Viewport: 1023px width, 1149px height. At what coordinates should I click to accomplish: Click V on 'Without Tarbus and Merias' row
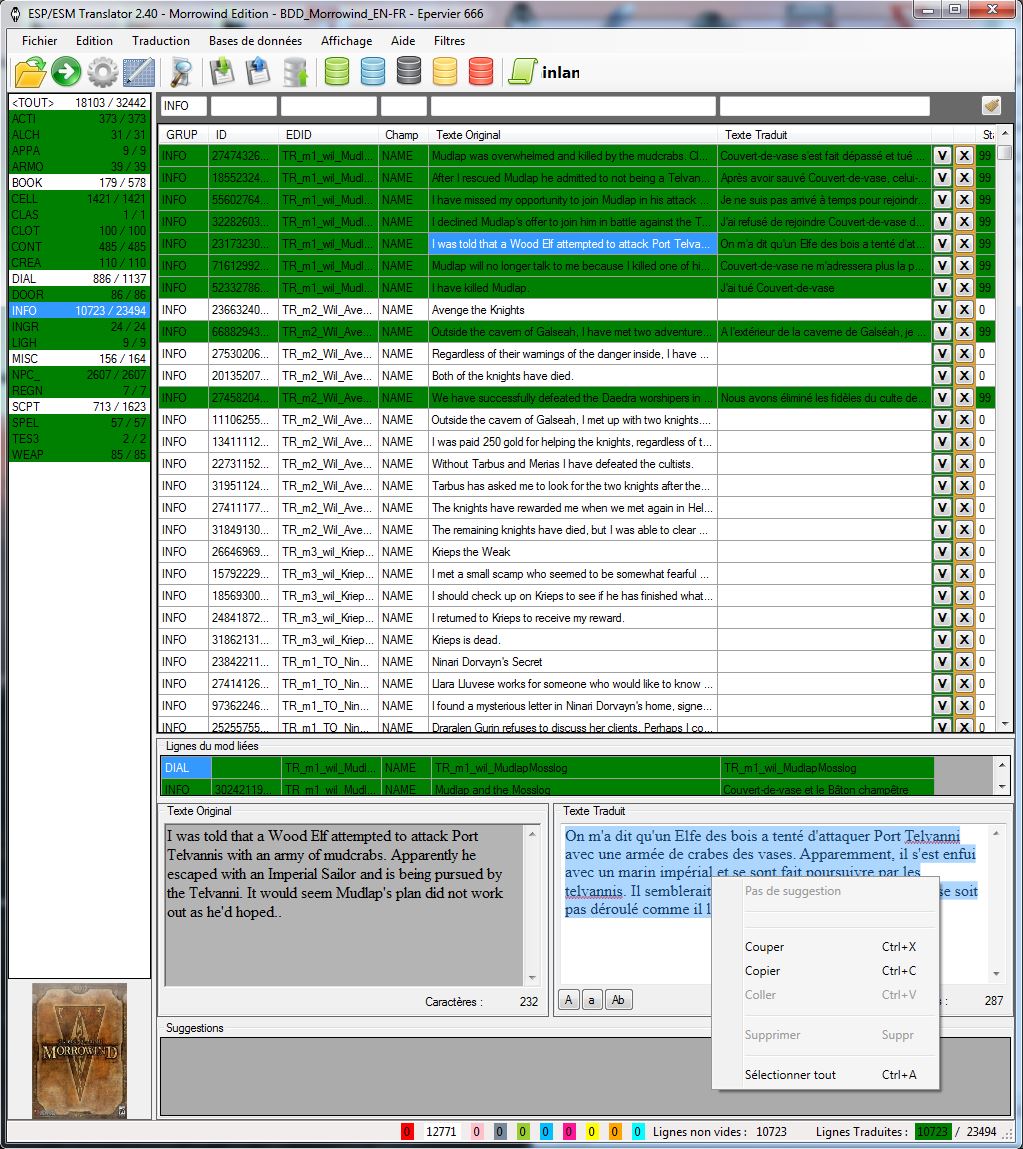tap(942, 464)
